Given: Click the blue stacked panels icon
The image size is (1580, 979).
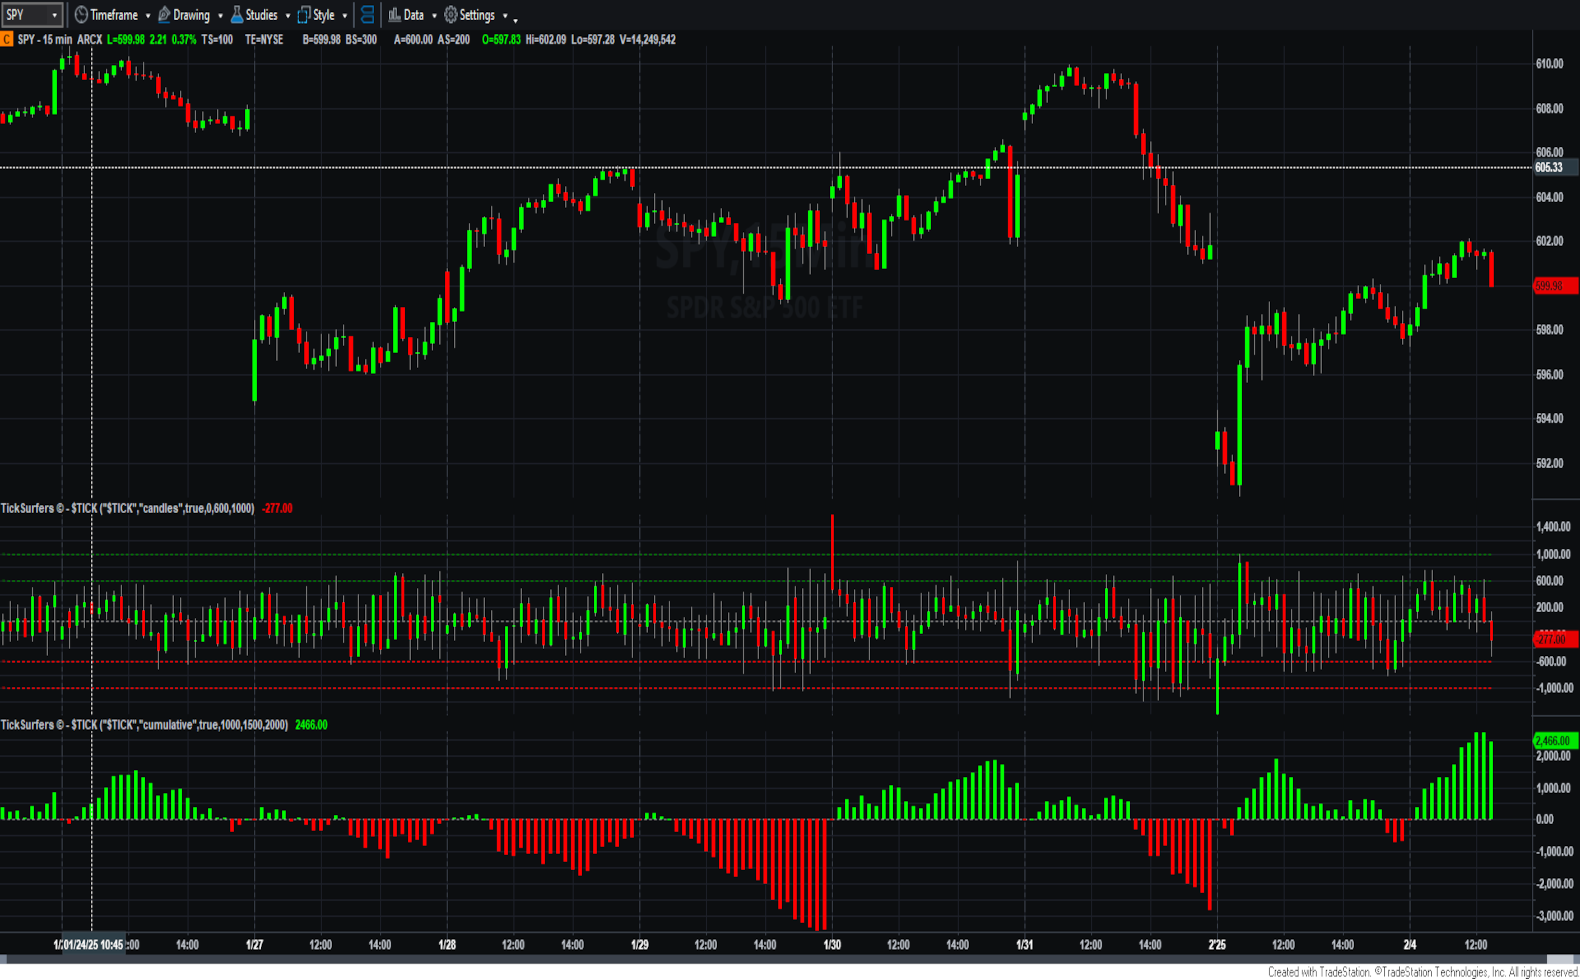Looking at the screenshot, I should click(x=367, y=15).
